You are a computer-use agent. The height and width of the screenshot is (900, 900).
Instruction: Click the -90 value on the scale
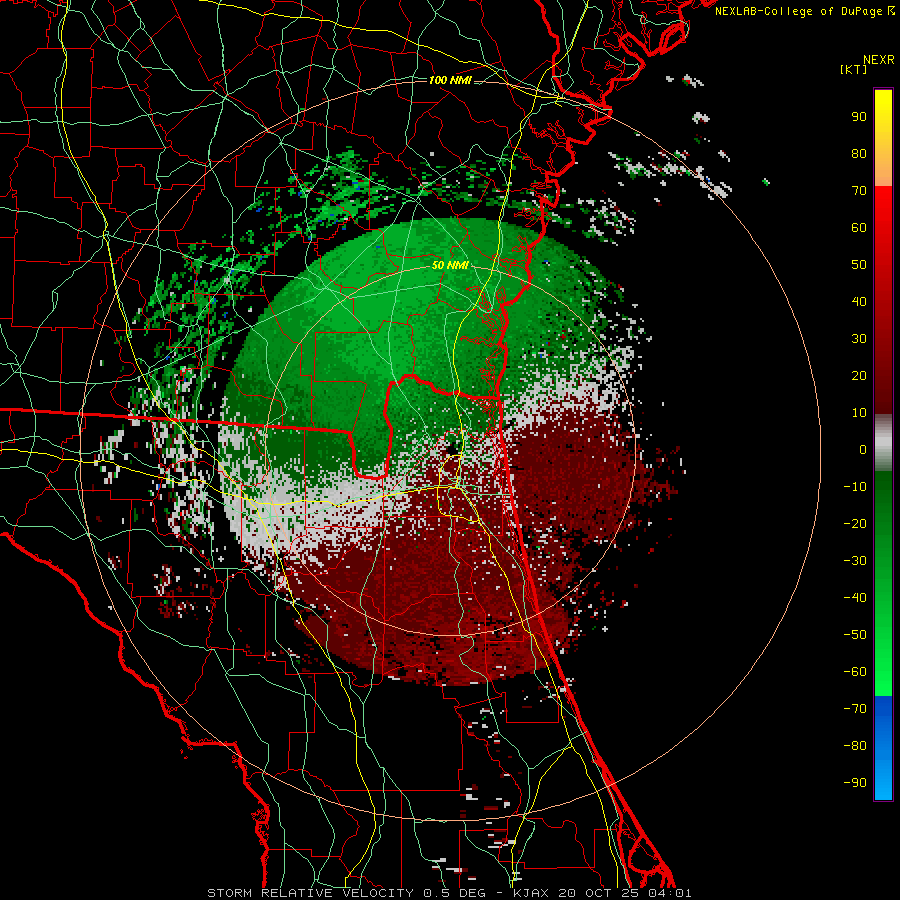[855, 783]
